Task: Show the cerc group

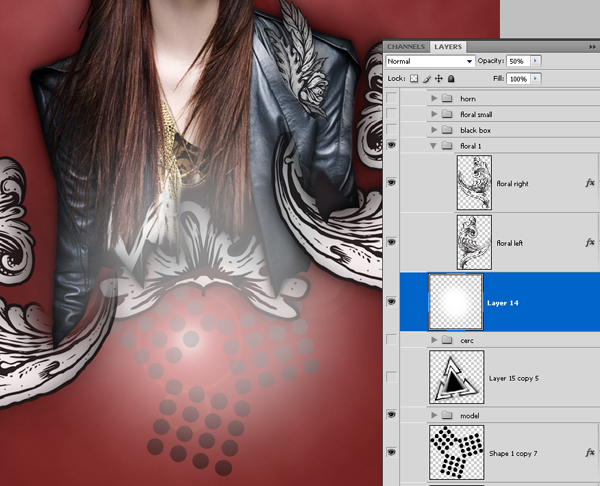Action: pos(391,339)
